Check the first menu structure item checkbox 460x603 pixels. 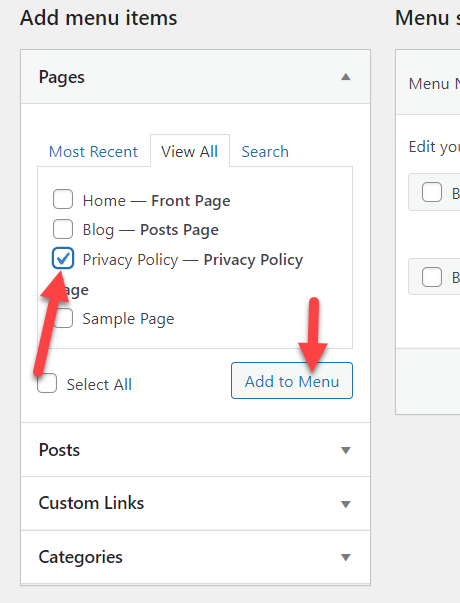(432, 192)
